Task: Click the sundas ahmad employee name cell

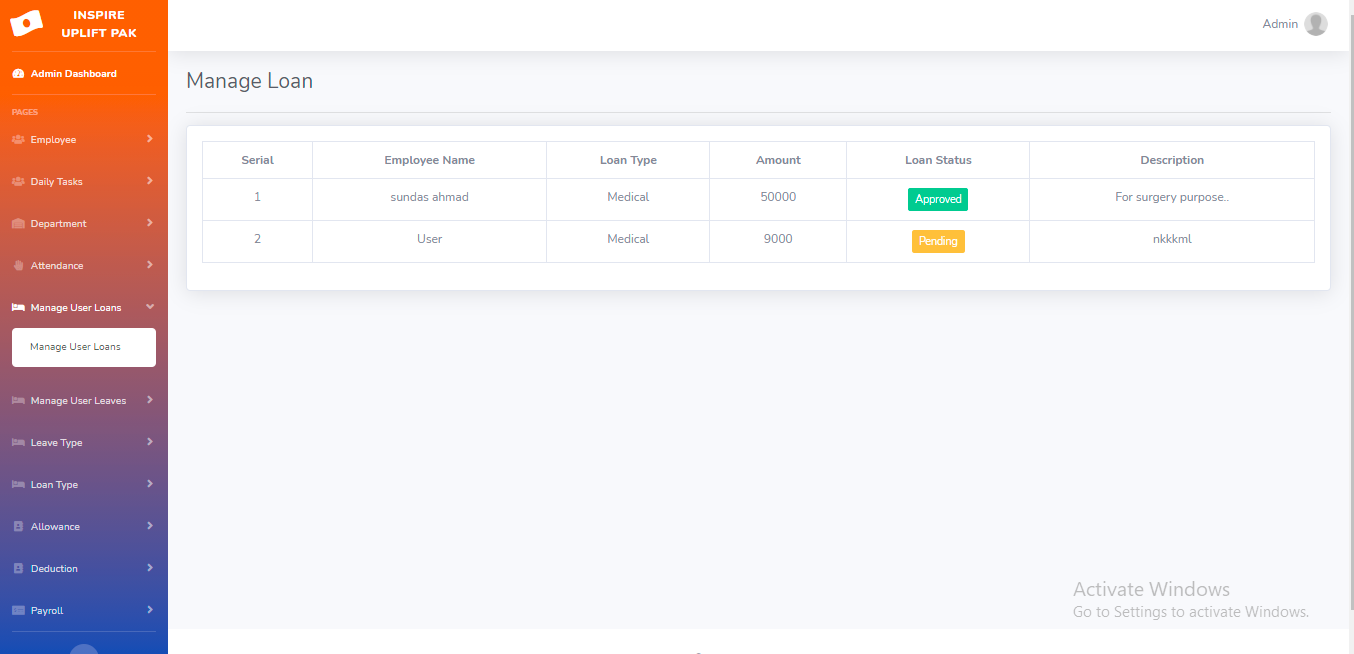Action: tap(429, 198)
